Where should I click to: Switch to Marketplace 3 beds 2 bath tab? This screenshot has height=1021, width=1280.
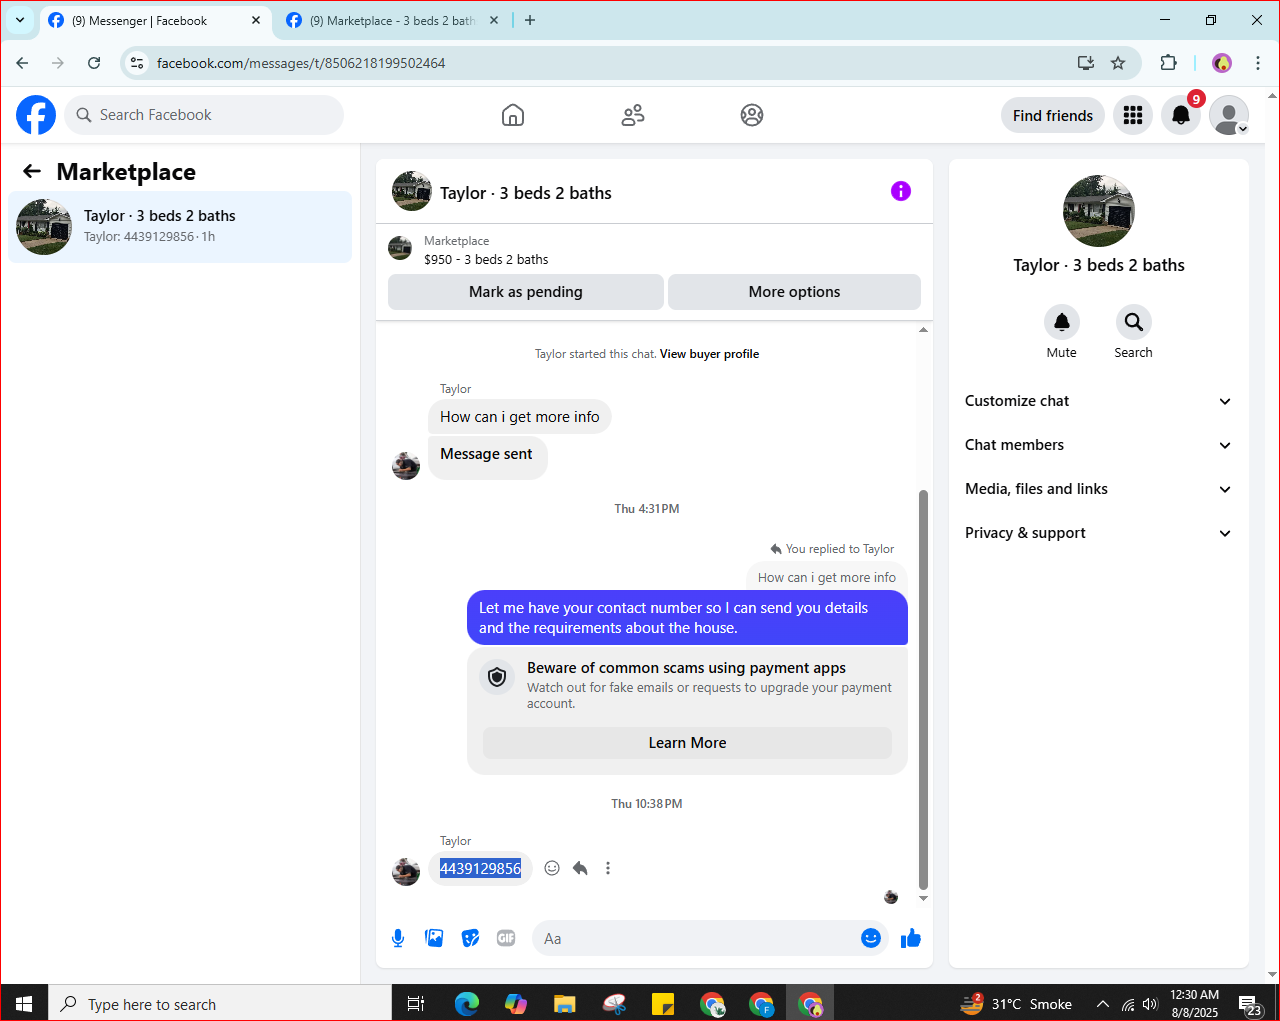point(392,20)
